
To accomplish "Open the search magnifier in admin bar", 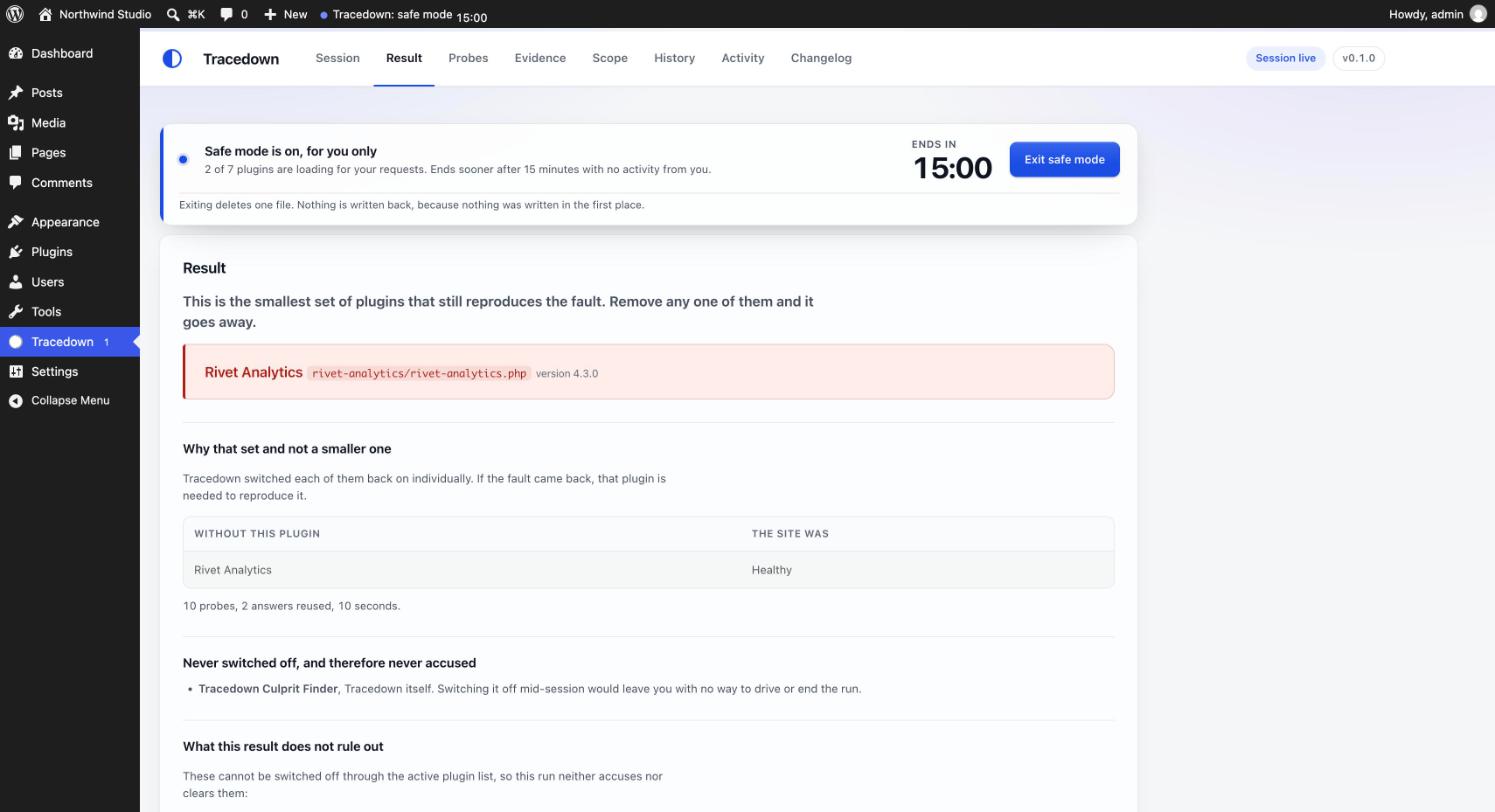I will tap(173, 14).
